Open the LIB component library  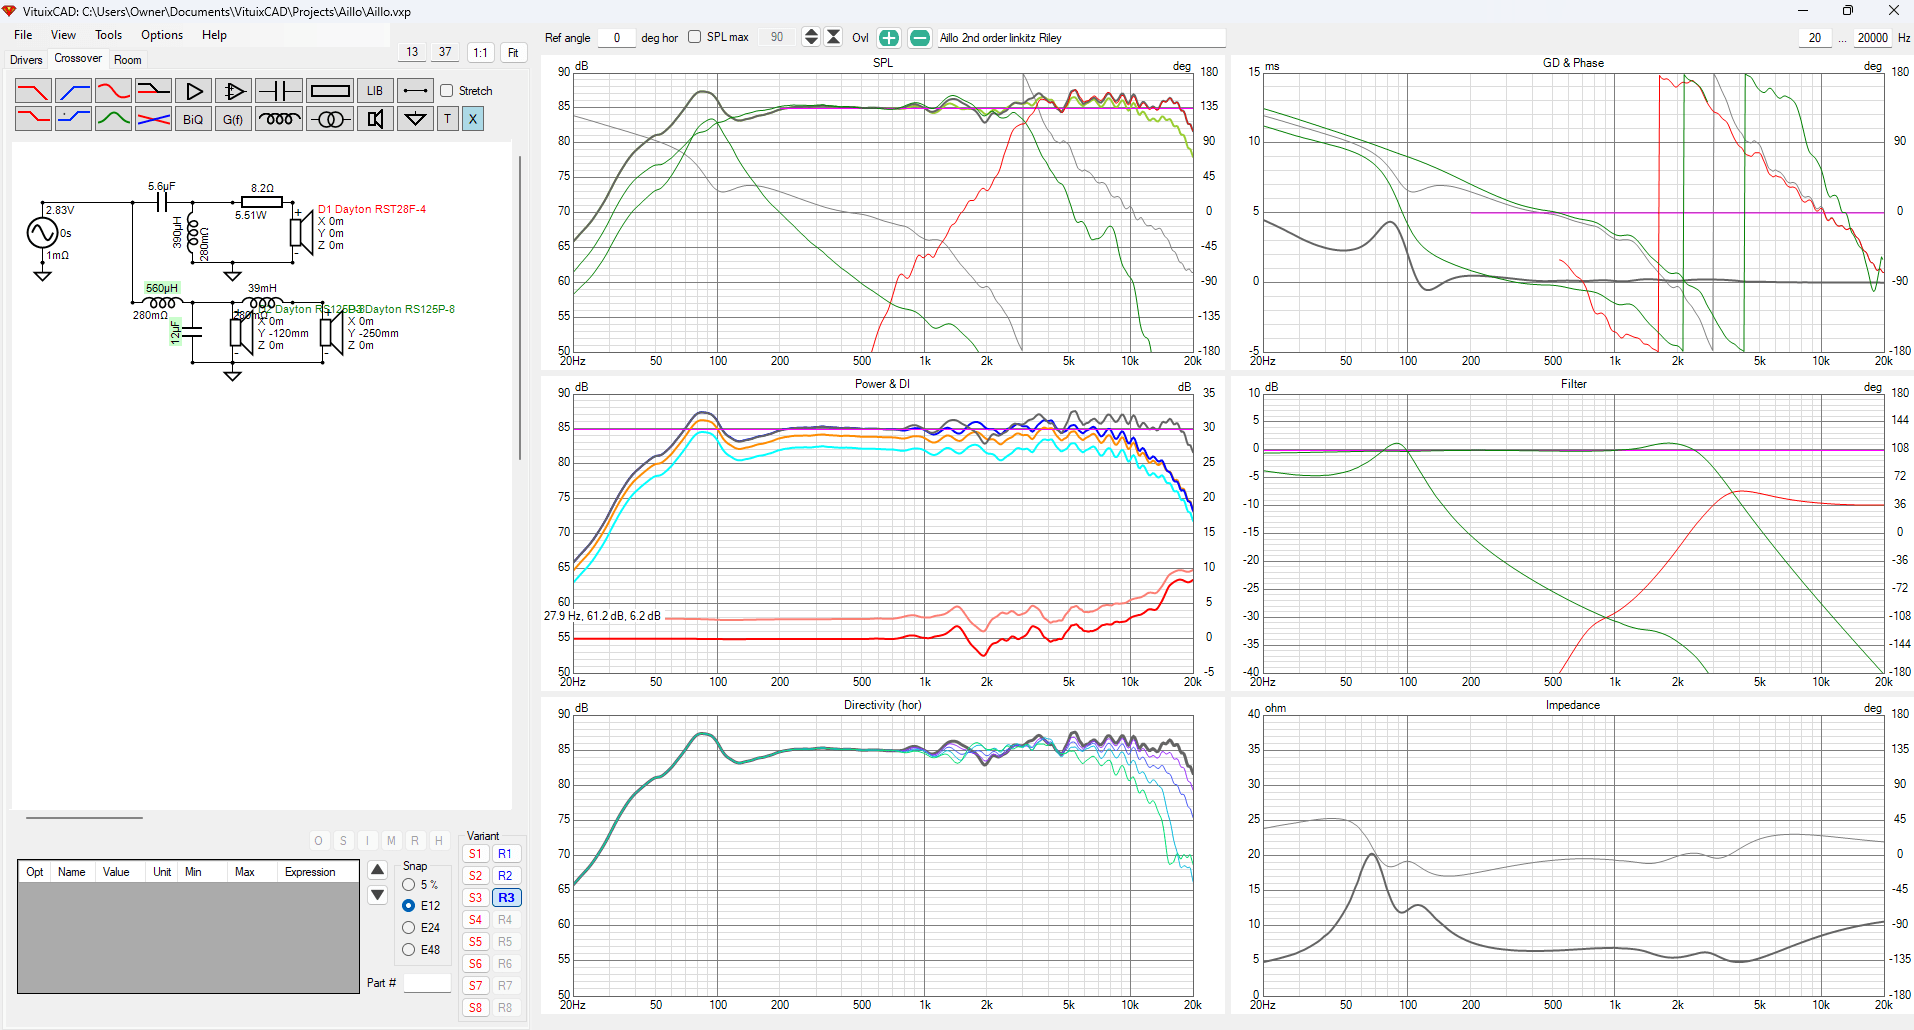click(x=375, y=91)
